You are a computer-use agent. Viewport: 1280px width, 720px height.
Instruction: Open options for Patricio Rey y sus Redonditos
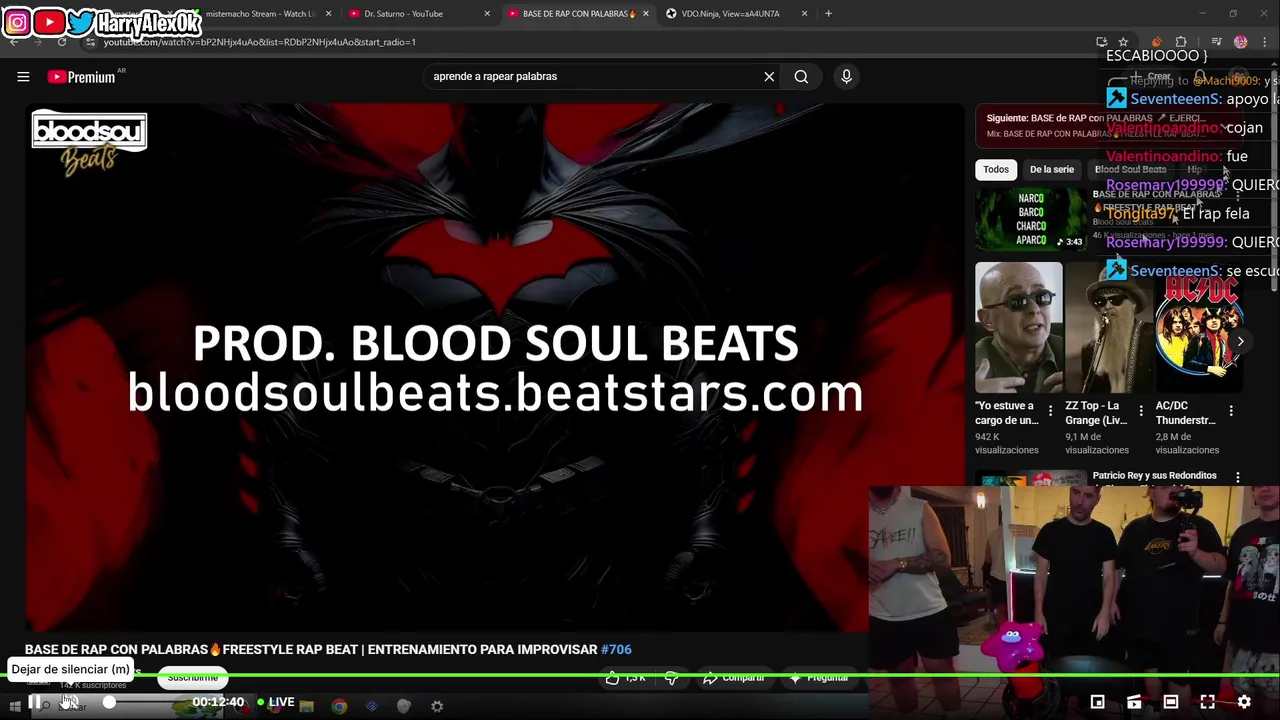tap(1238, 478)
